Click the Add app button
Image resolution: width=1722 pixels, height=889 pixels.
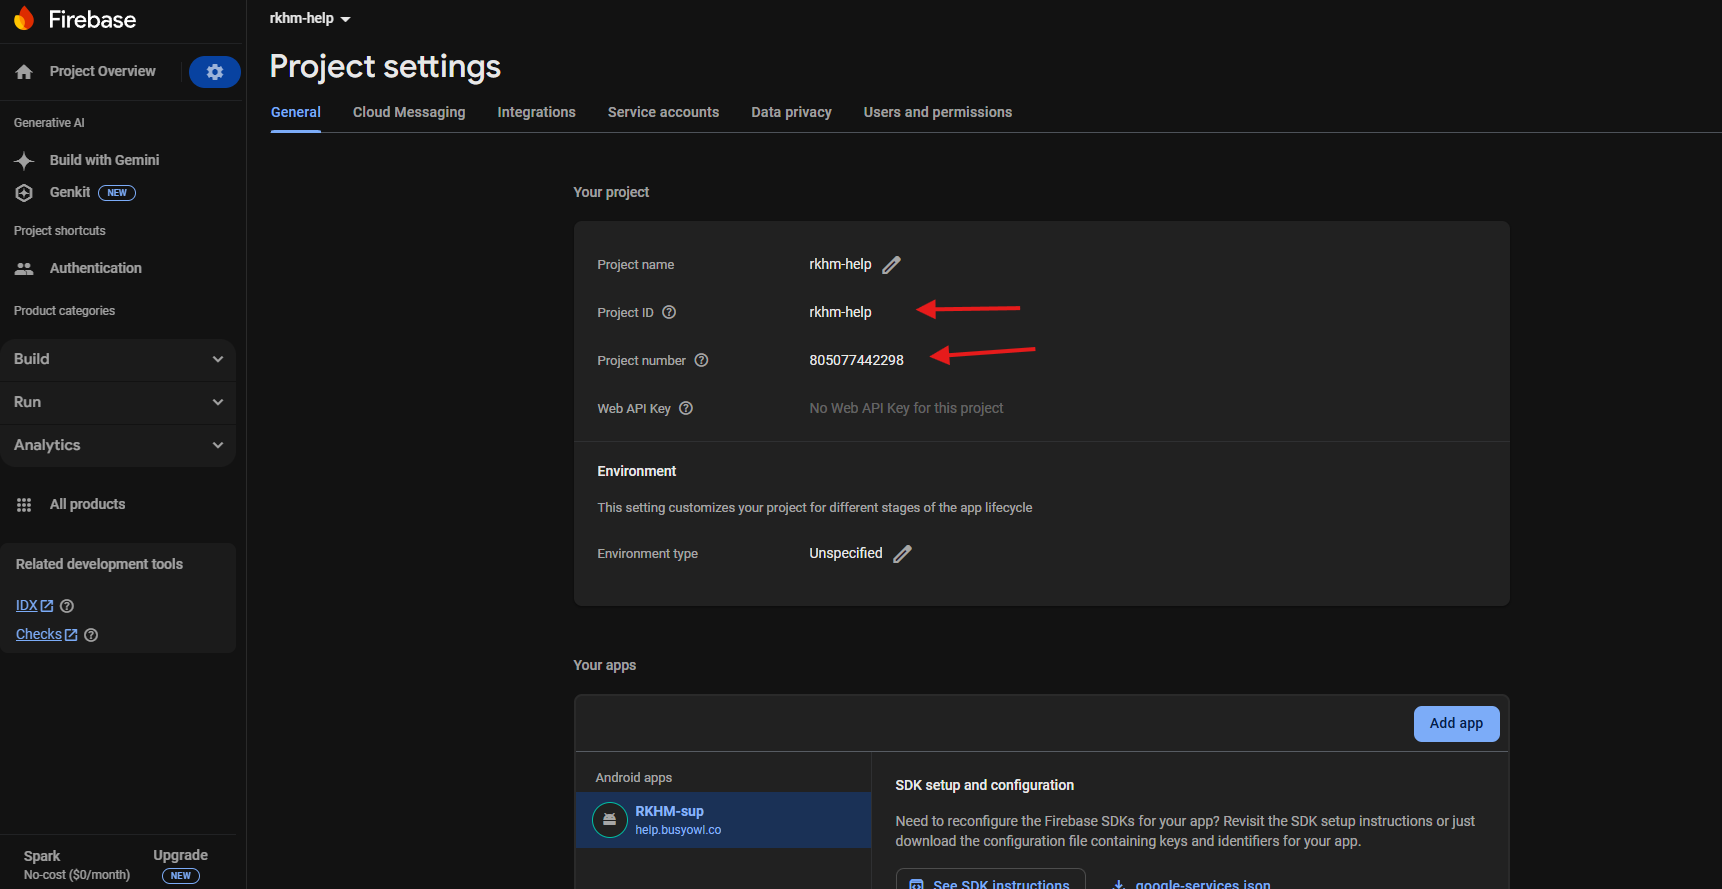(x=1456, y=724)
